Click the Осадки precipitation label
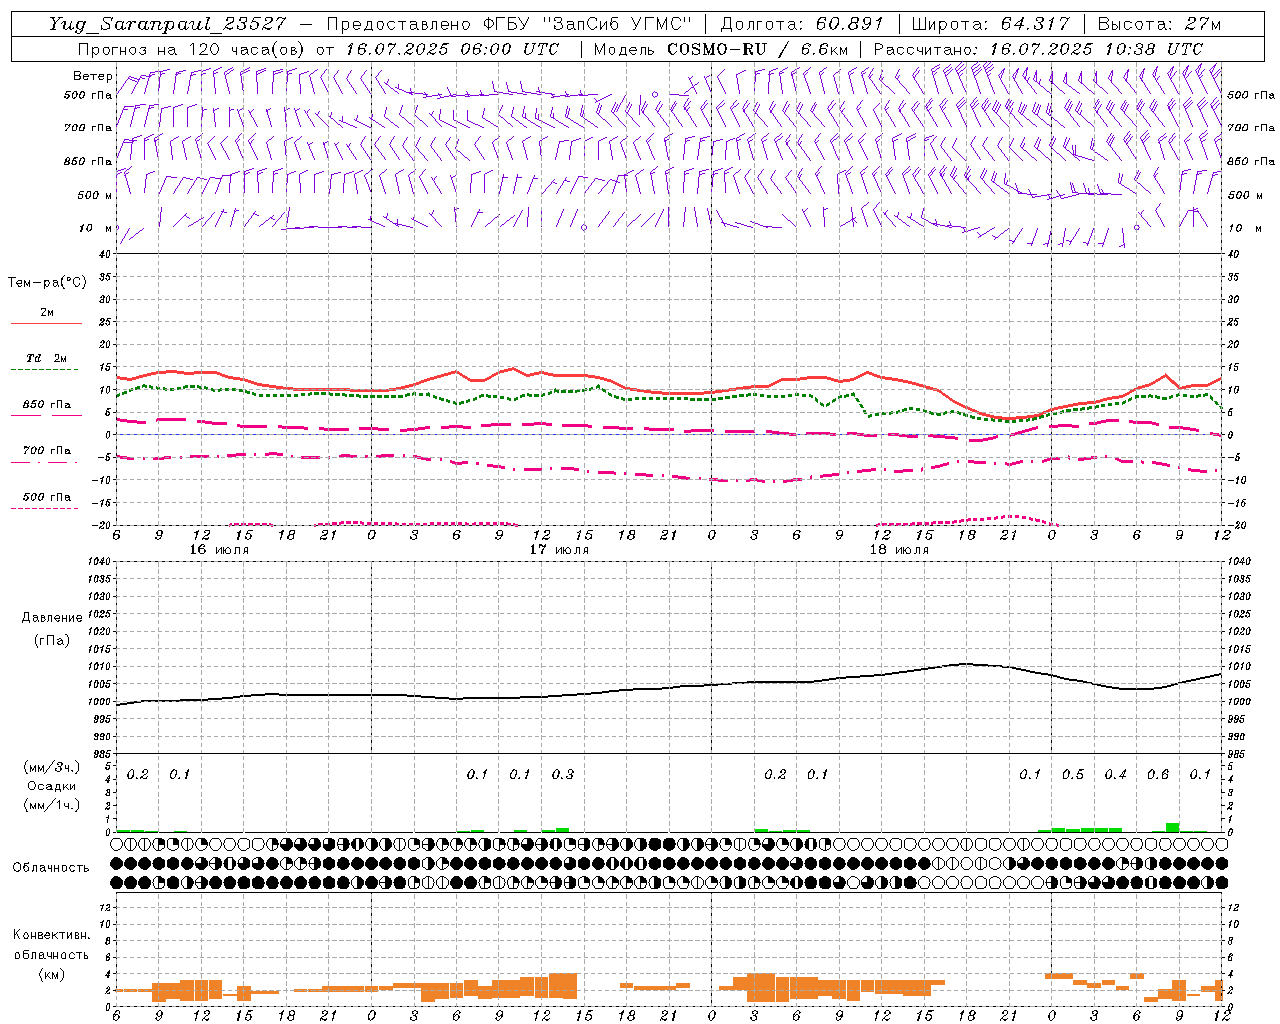1280x1024 pixels. 52,786
